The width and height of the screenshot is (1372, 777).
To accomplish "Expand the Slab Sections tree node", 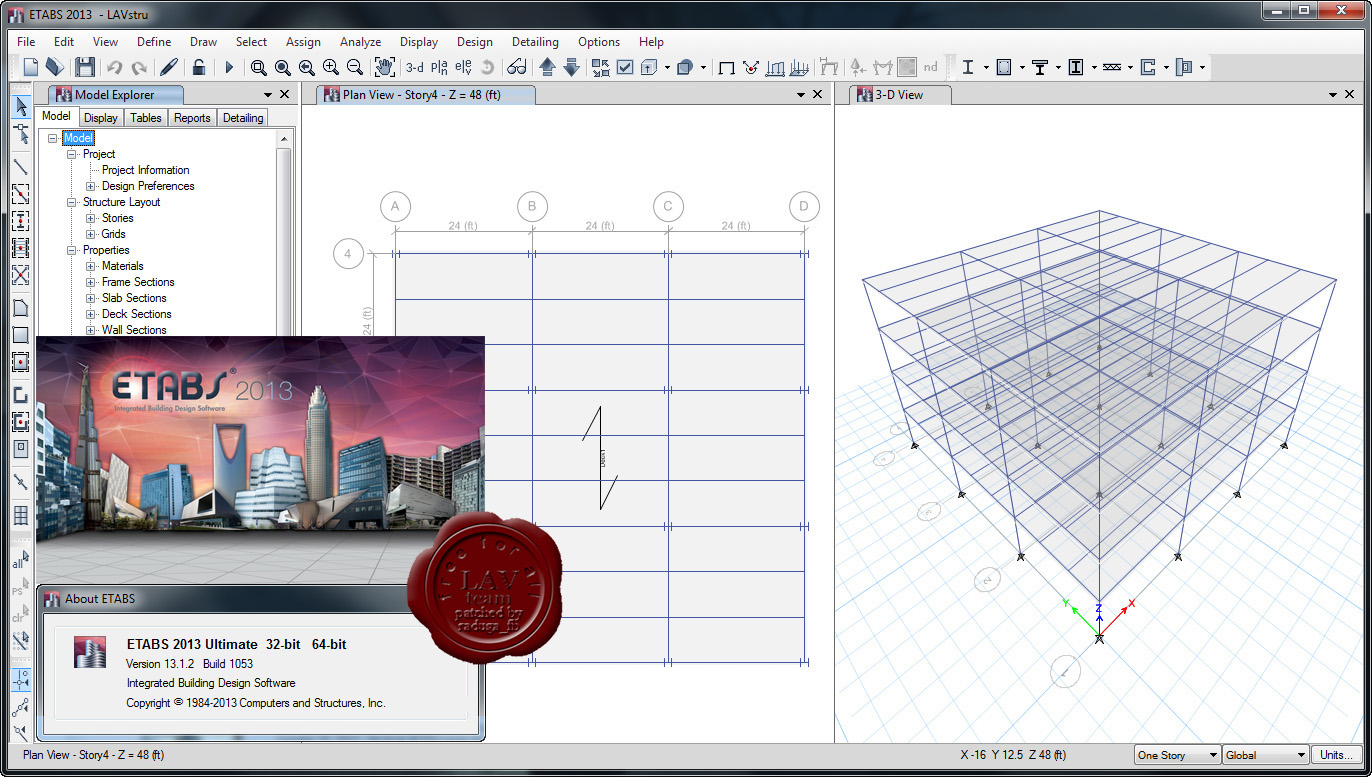I will pos(91,298).
